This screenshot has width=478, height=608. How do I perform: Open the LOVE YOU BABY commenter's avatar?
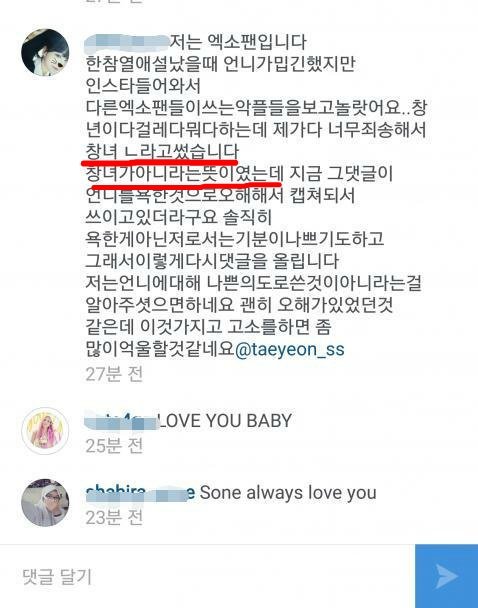tap(45, 431)
